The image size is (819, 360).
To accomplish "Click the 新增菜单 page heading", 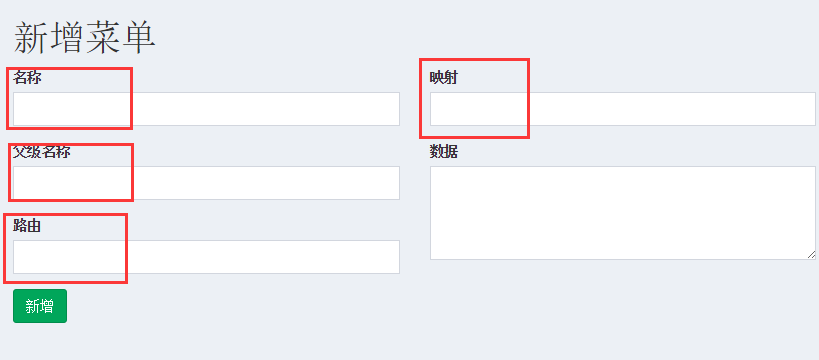I will pos(85,38).
